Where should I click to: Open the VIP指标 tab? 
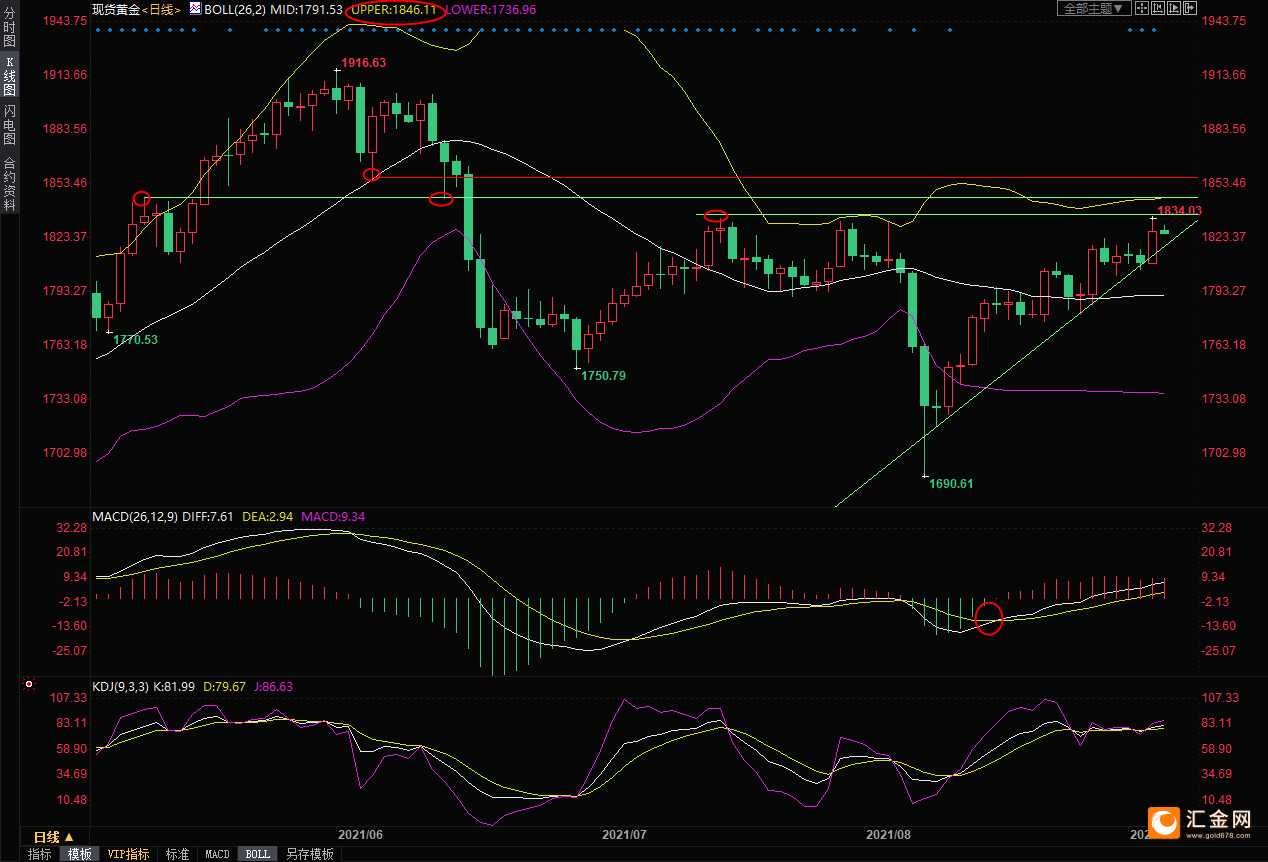click(x=129, y=854)
